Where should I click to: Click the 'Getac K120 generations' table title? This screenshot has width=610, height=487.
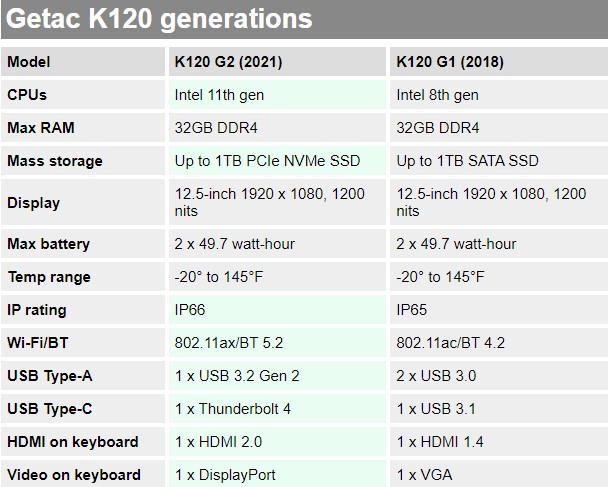159,19
